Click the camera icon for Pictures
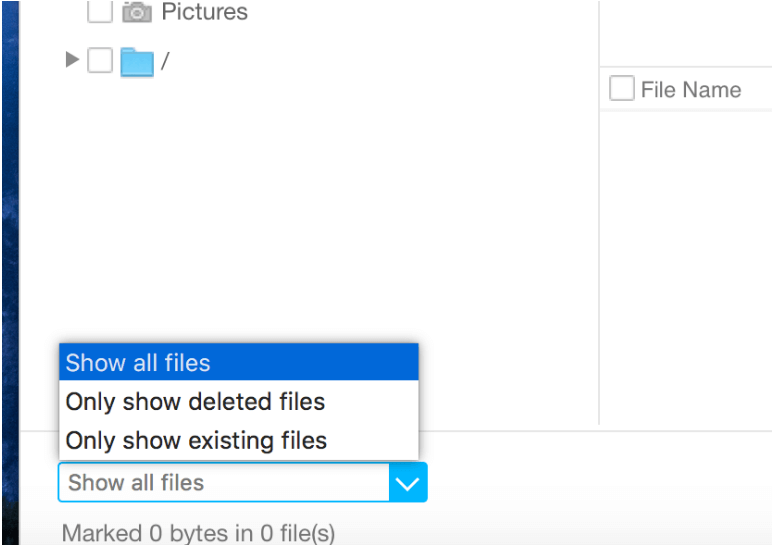Screen dimensions: 783x546 pyautogui.click(x=137, y=11)
